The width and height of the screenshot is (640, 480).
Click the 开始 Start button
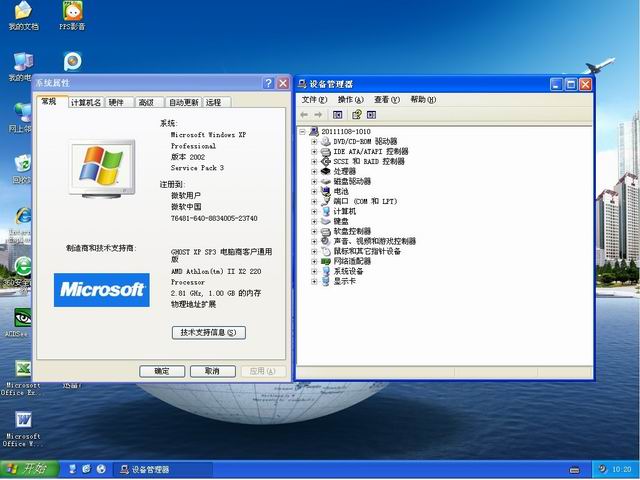29,469
